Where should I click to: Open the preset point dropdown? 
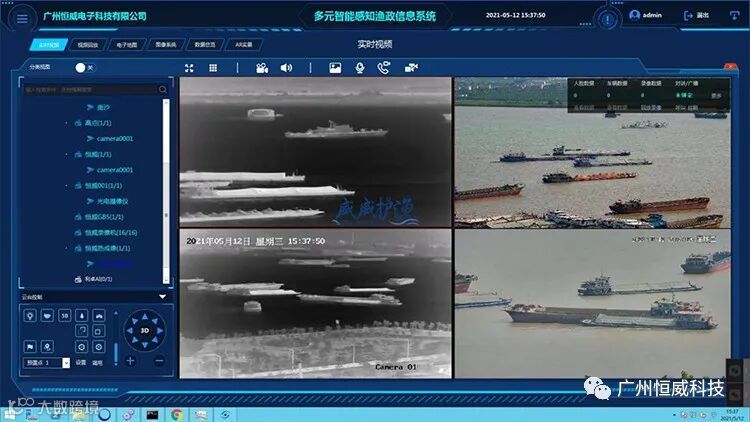pyautogui.click(x=66, y=363)
